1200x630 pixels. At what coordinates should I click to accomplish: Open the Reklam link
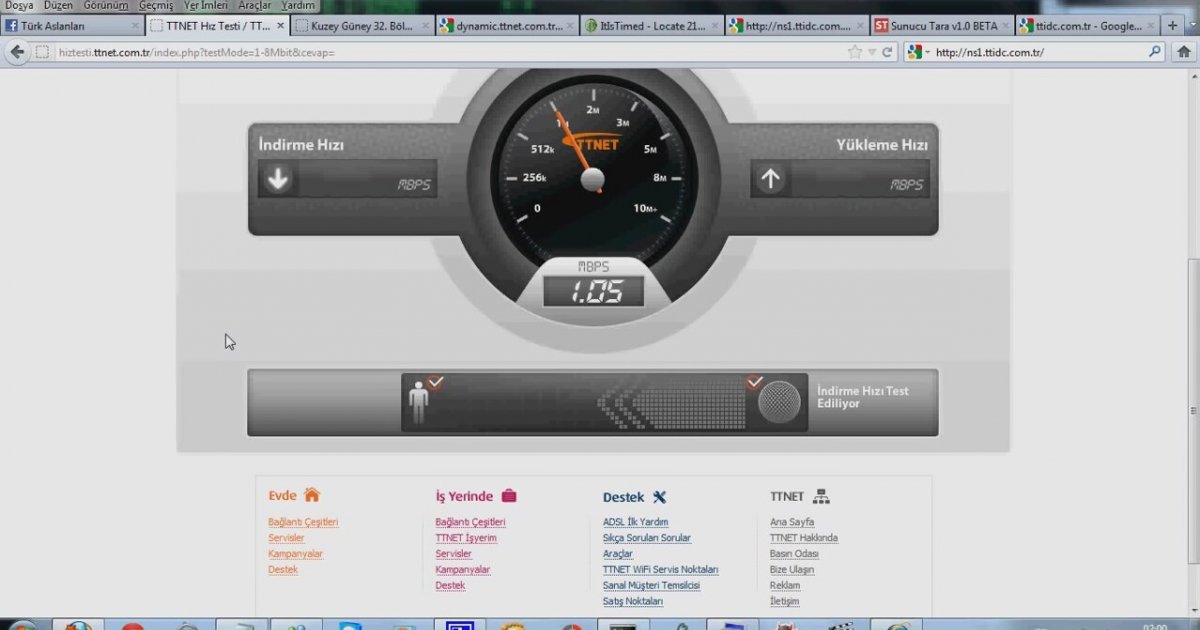point(785,586)
